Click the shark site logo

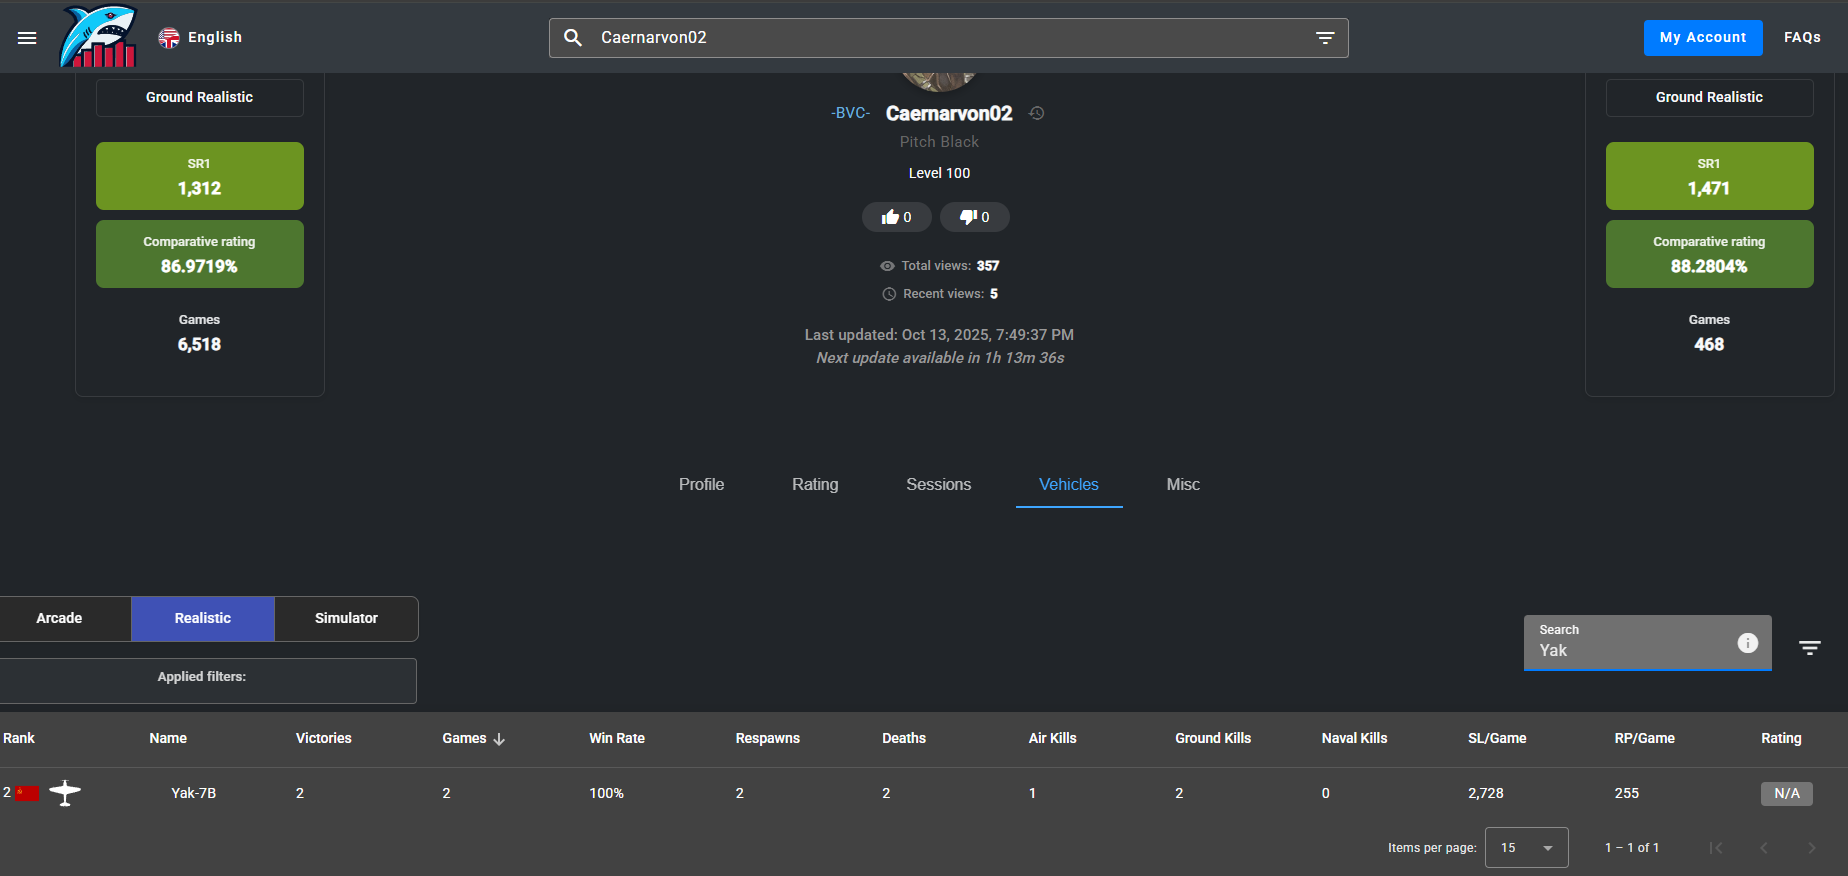coord(98,38)
